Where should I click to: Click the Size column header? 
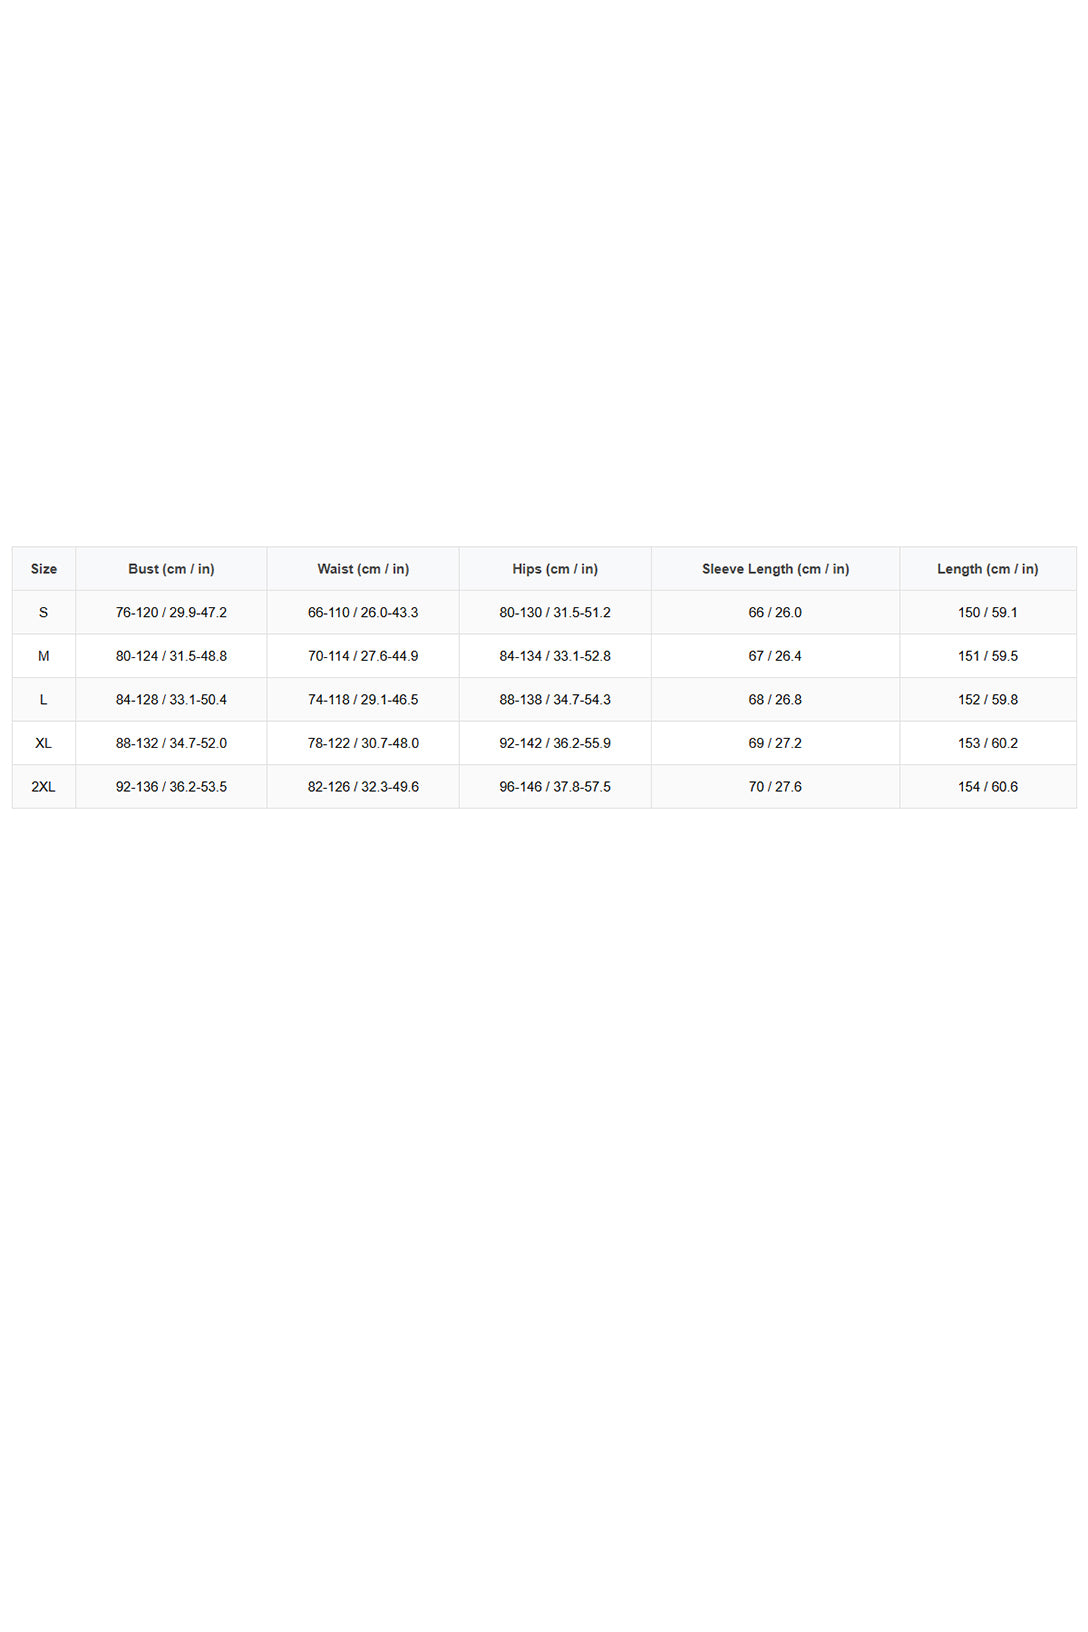coord(44,569)
